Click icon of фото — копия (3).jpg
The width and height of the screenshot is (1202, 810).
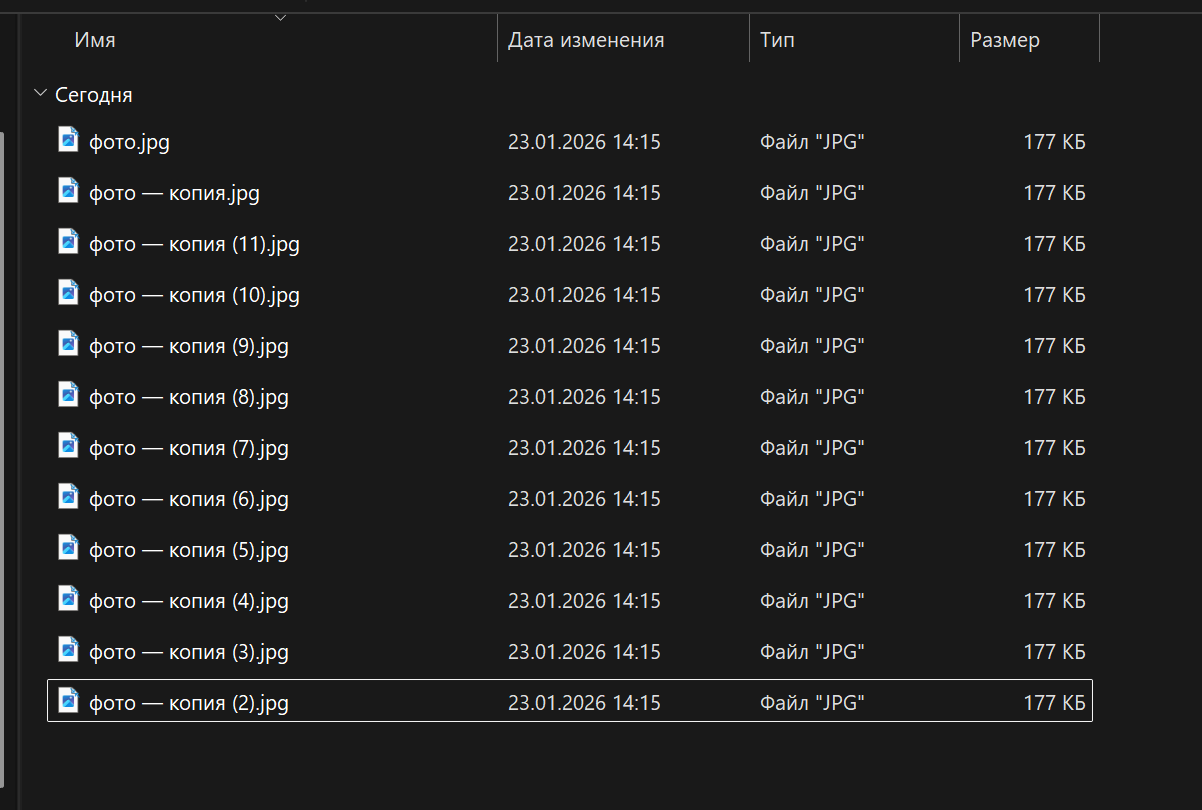coord(68,650)
